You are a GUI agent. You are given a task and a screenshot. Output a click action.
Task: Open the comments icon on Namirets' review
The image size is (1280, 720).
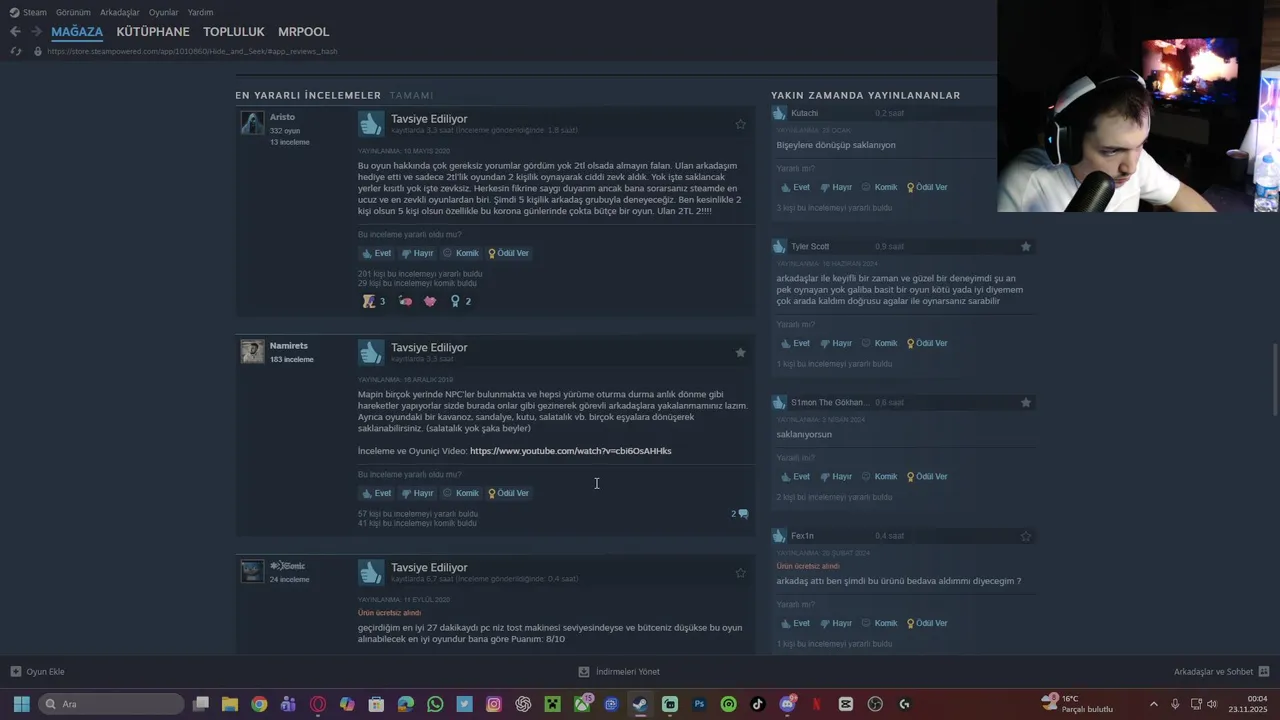tap(742, 514)
